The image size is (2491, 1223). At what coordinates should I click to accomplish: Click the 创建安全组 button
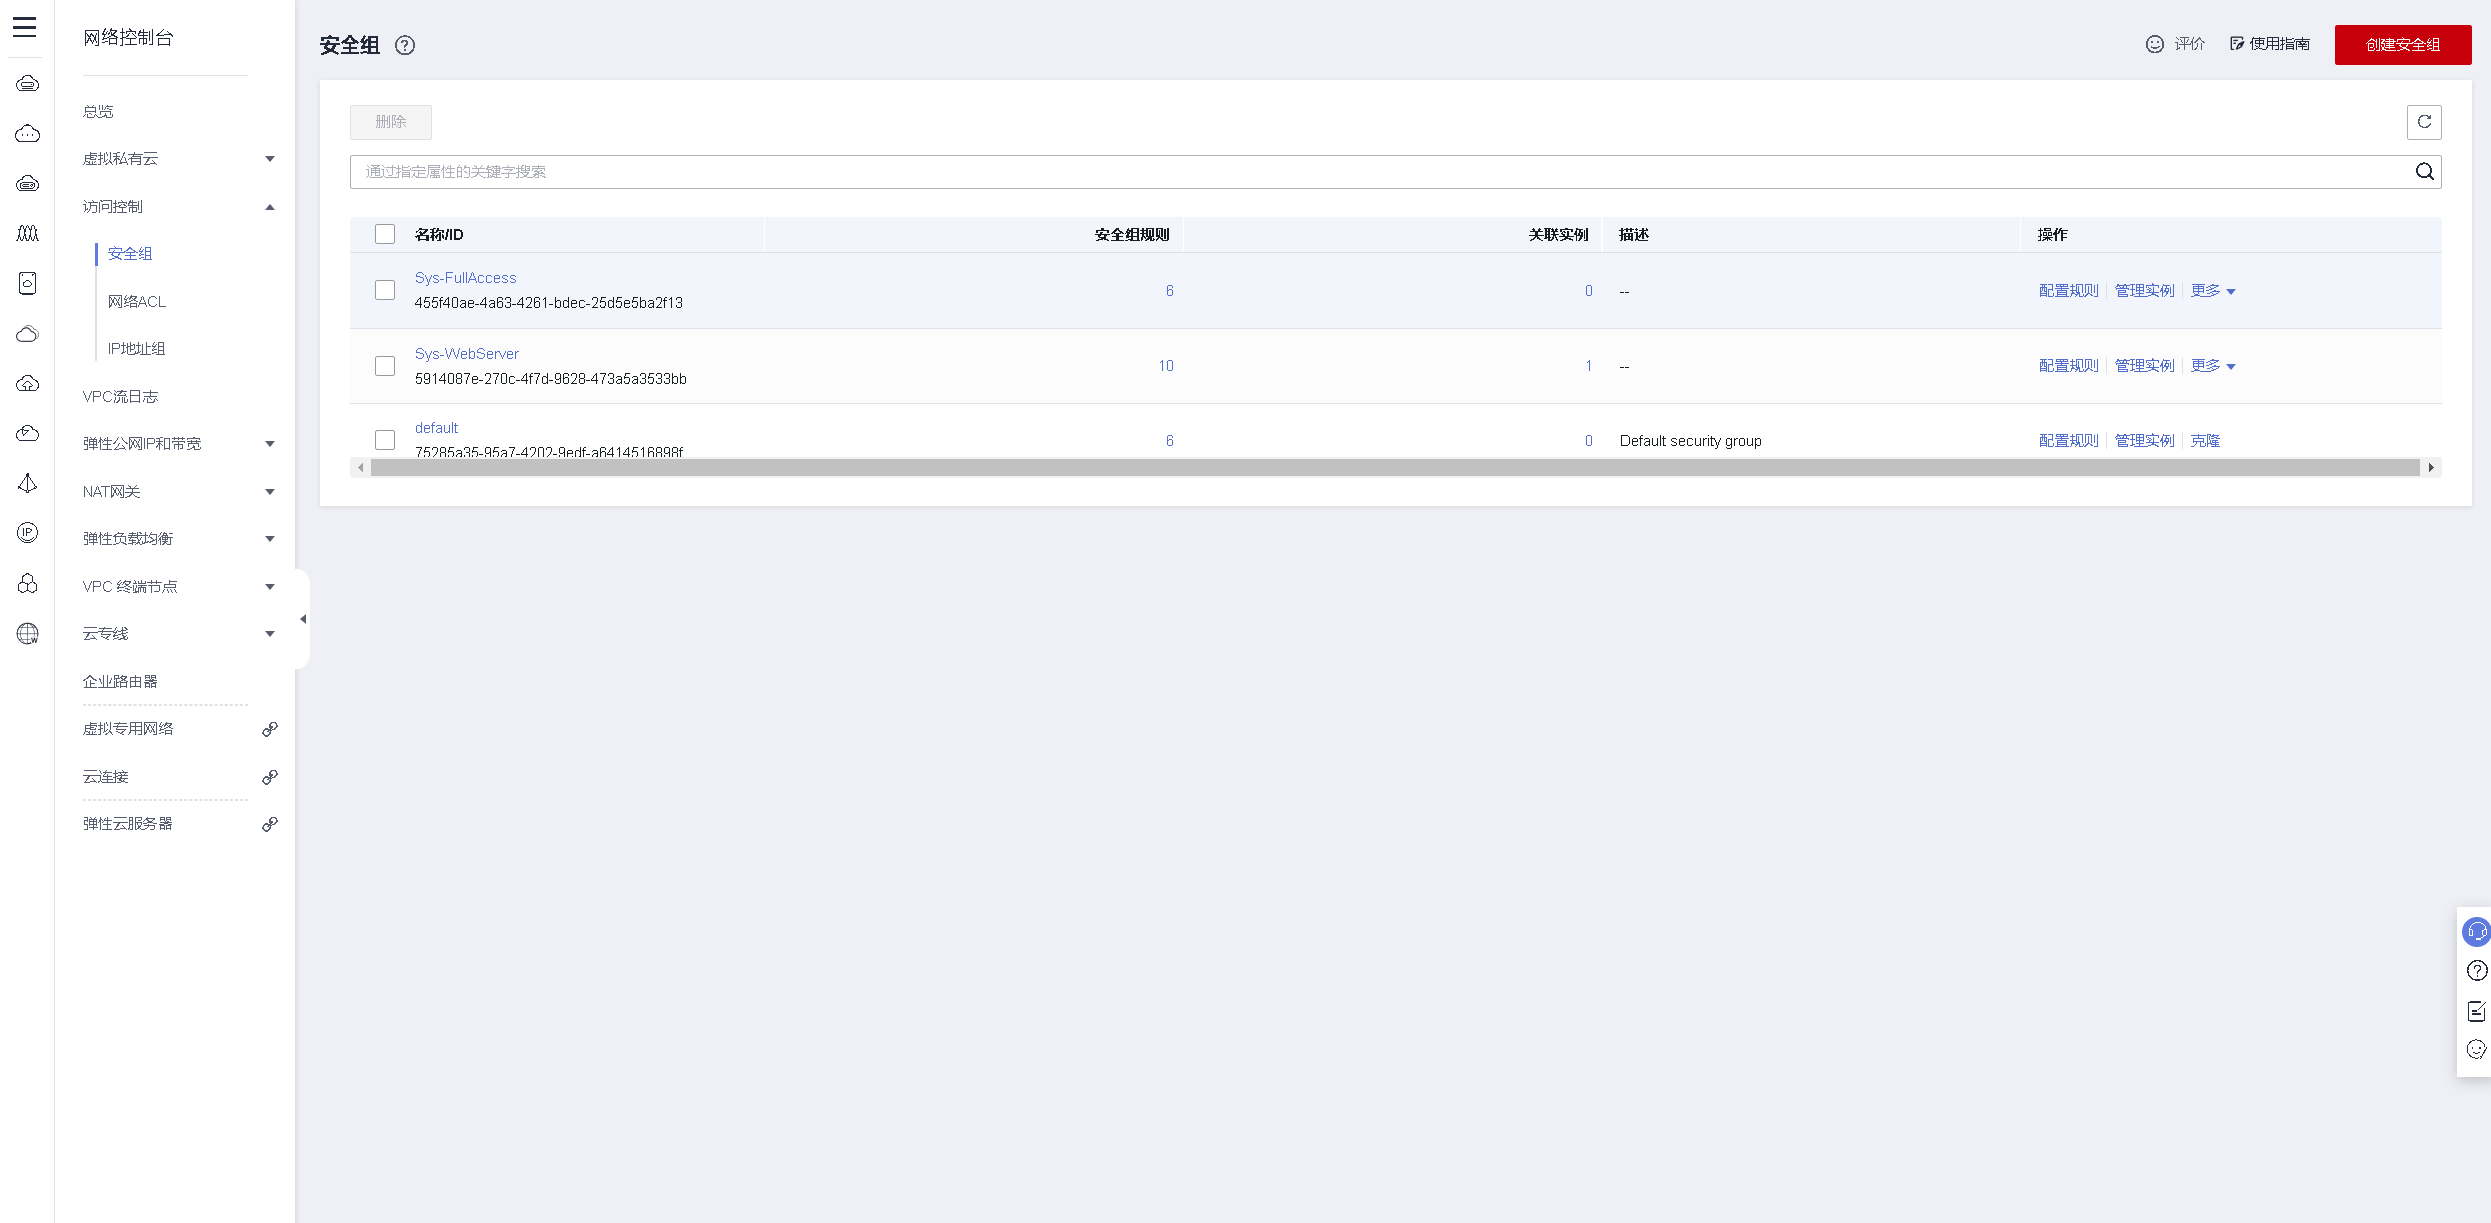[2402, 45]
